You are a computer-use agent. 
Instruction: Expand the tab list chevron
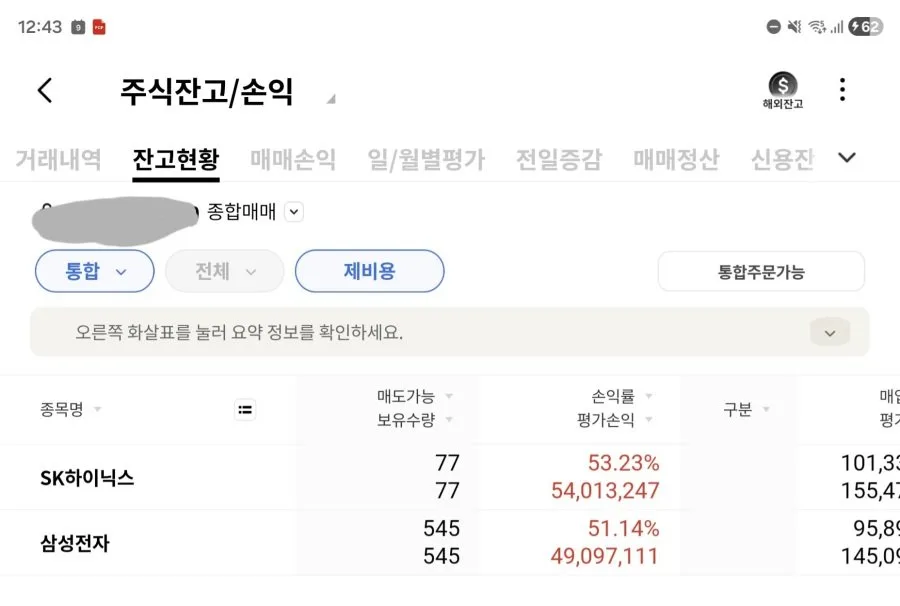coord(847,157)
